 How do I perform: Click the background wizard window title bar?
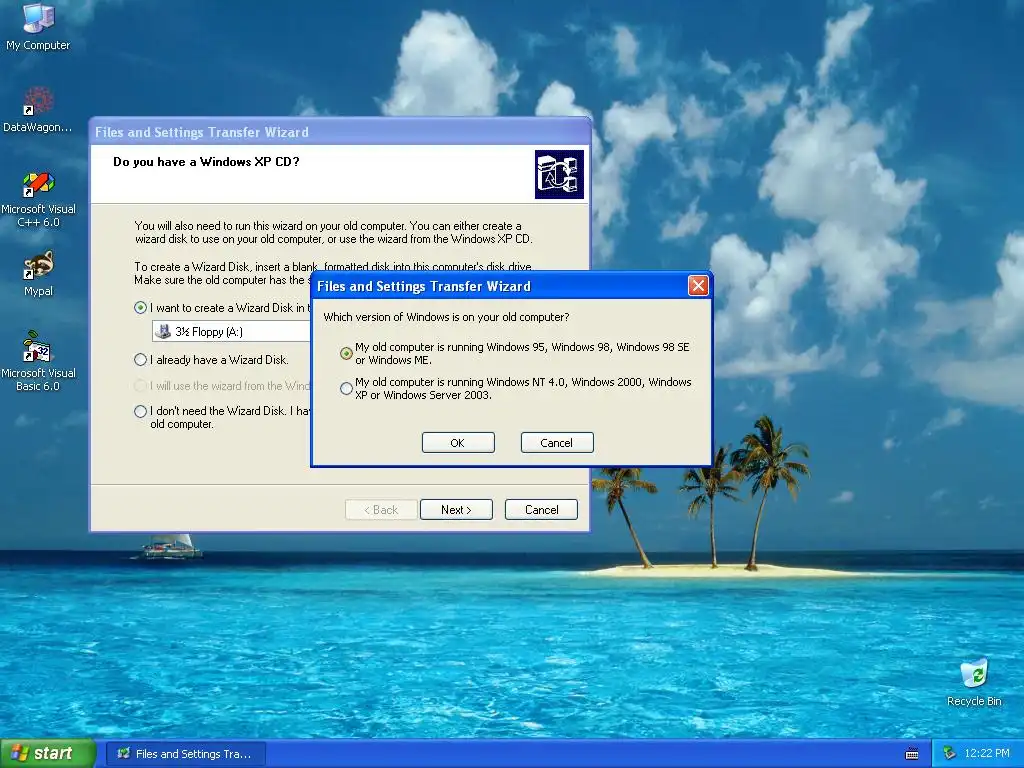coord(340,132)
